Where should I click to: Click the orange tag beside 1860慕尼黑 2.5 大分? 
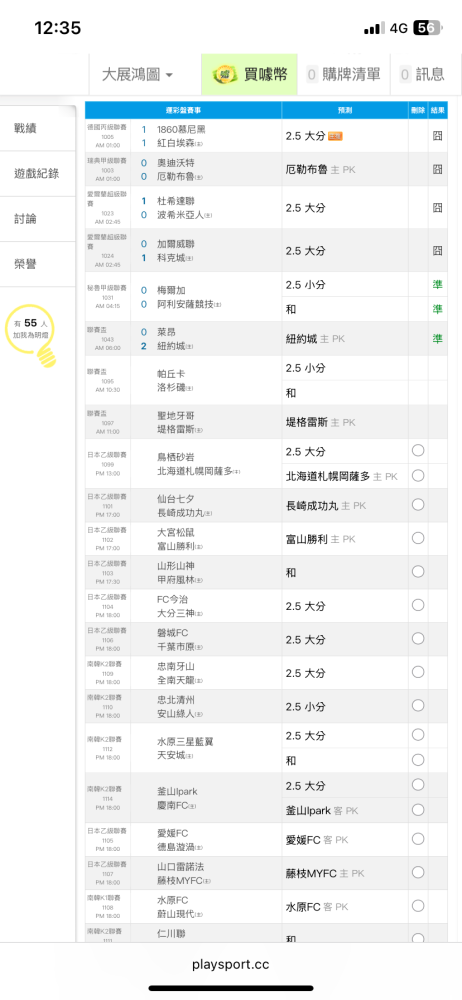[334, 136]
